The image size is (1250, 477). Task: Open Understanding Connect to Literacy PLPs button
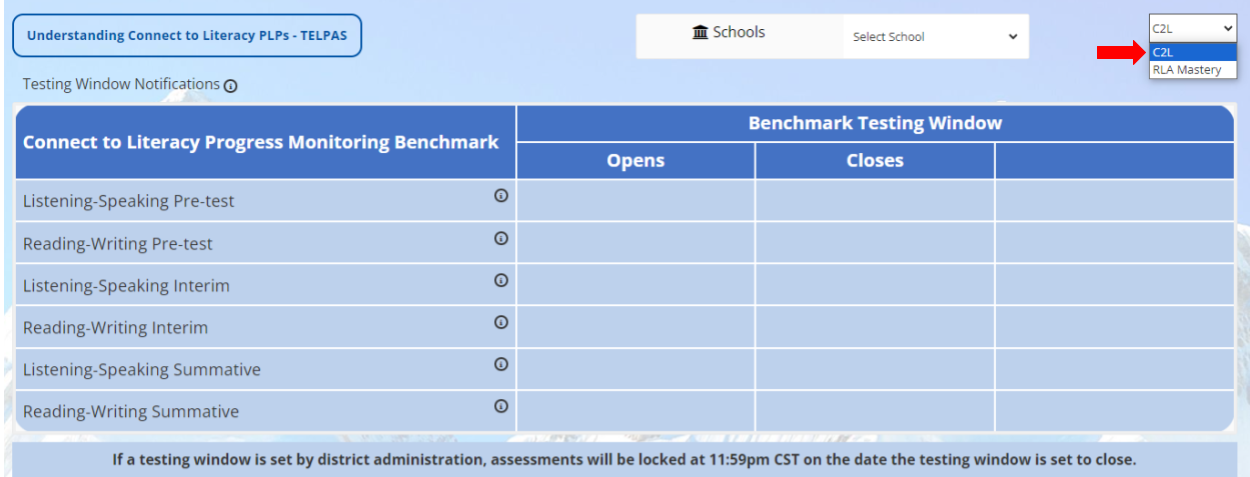187,35
